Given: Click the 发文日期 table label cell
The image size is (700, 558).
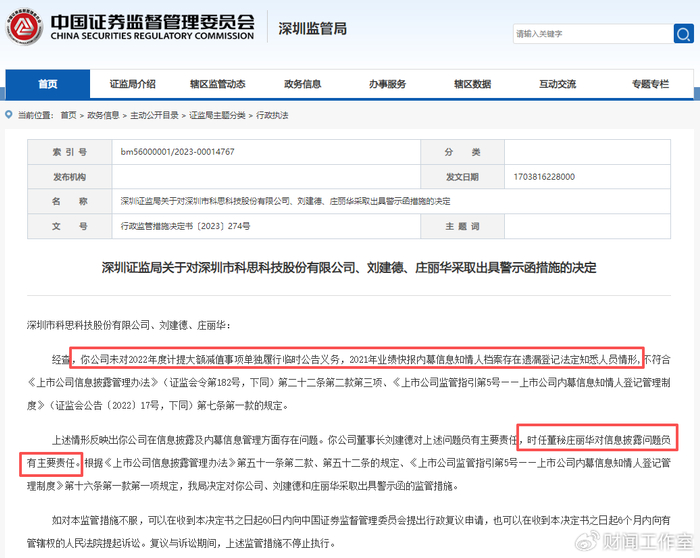Looking at the screenshot, I should [462, 177].
